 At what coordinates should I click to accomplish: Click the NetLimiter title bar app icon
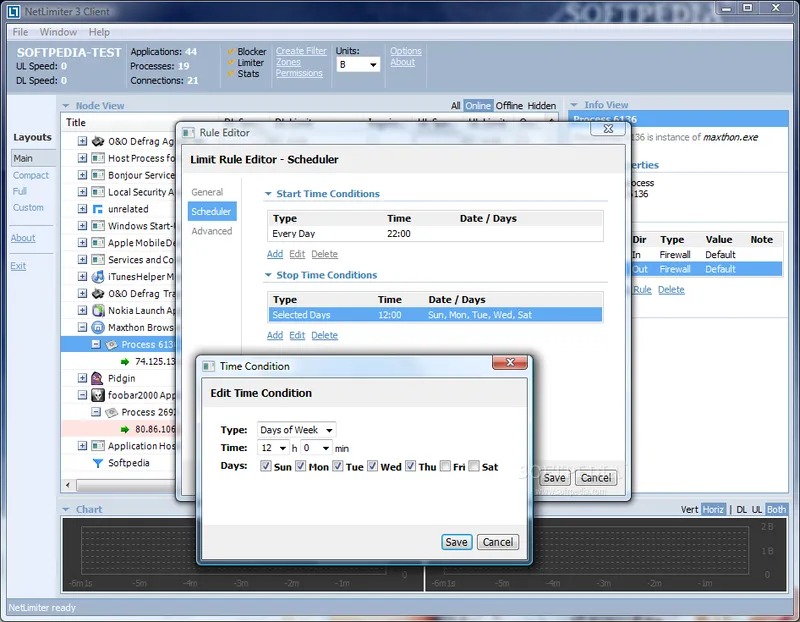(x=14, y=11)
